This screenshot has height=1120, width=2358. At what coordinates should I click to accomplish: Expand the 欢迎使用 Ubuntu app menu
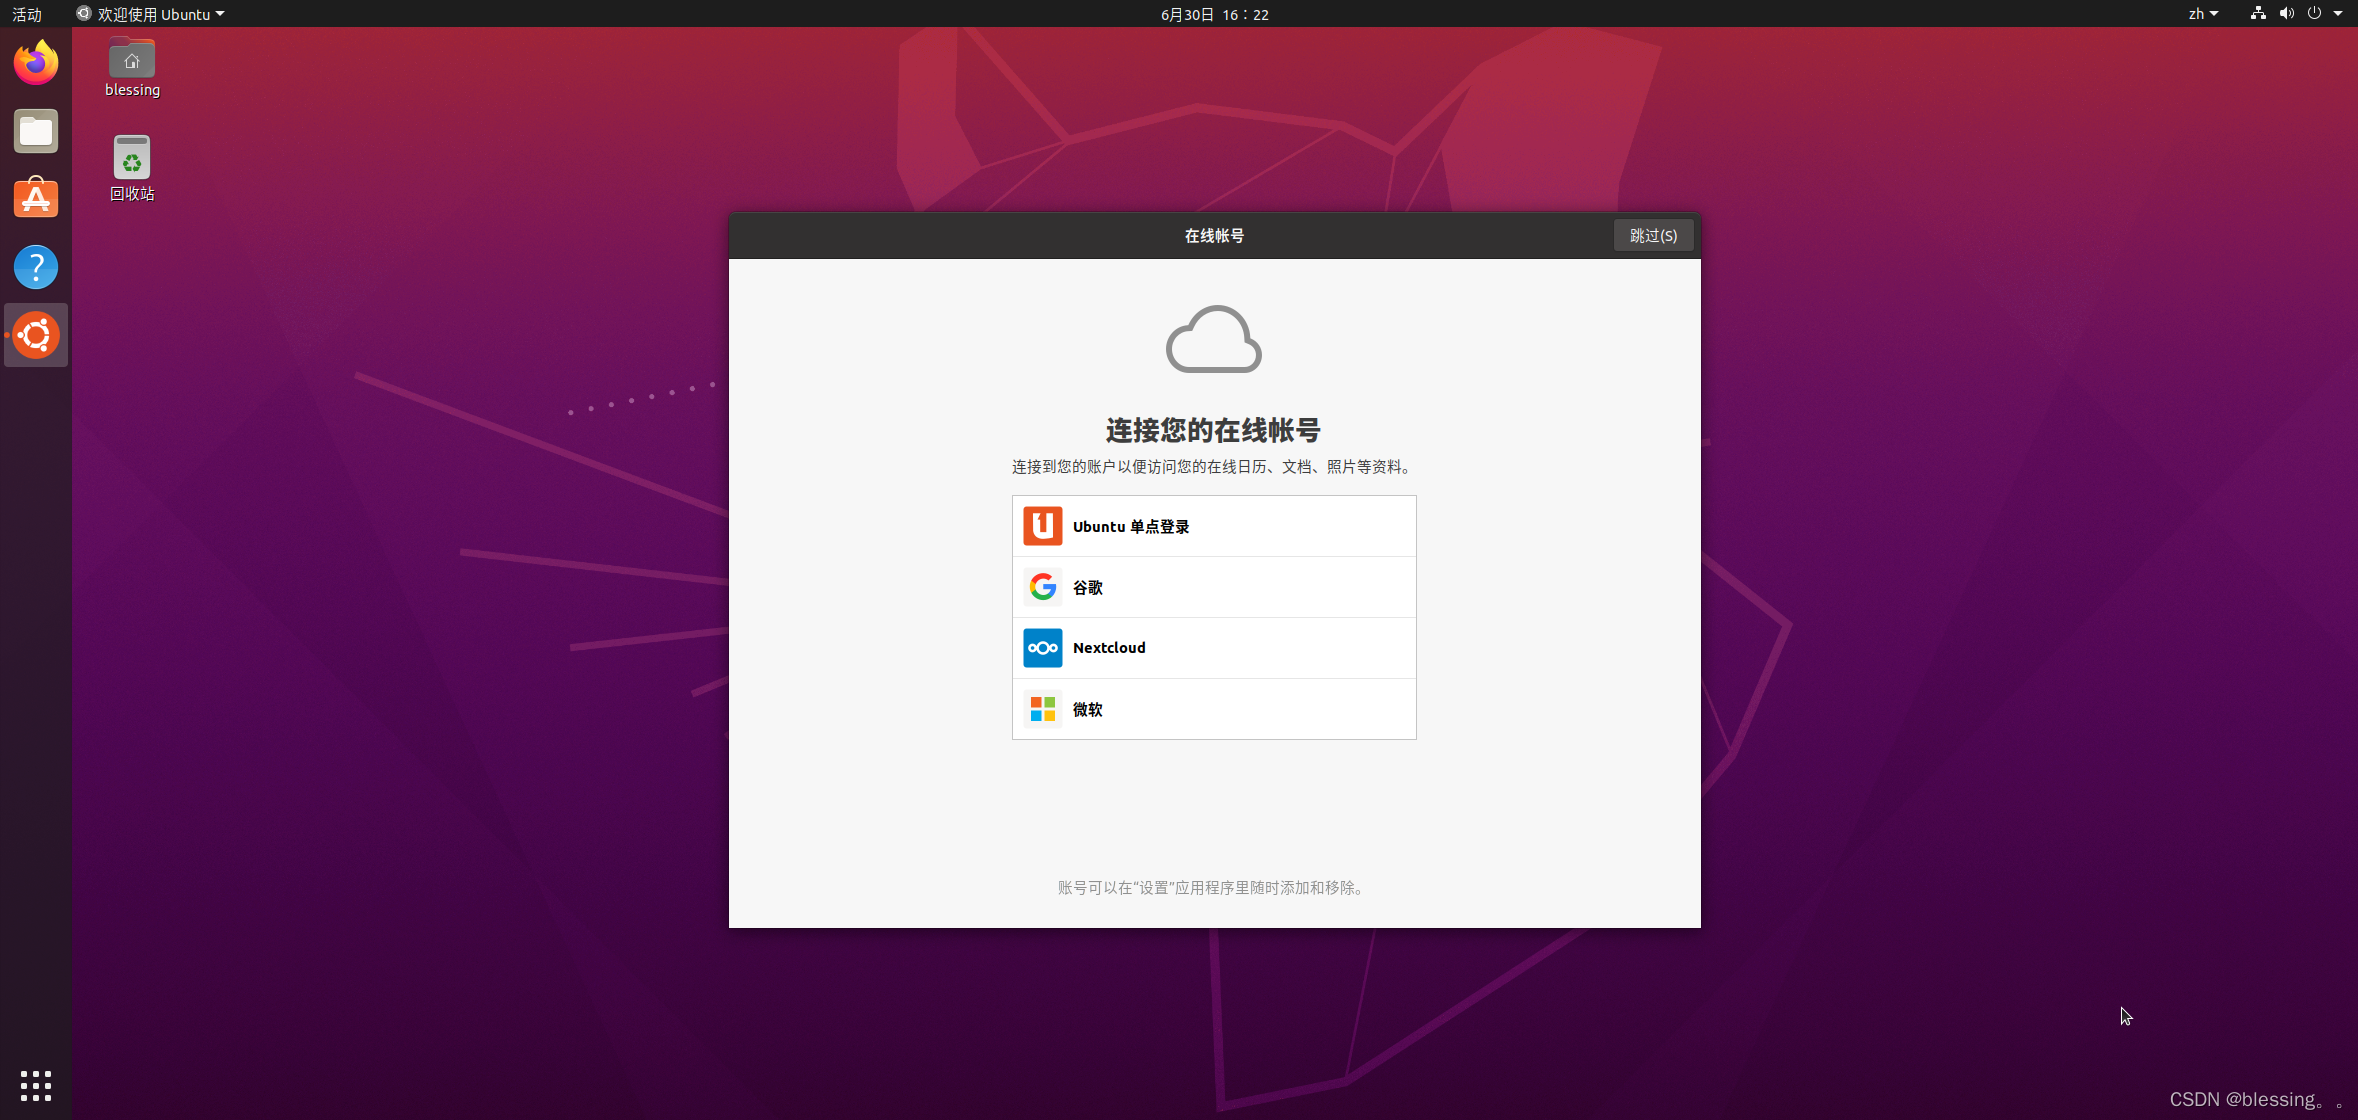tap(151, 14)
